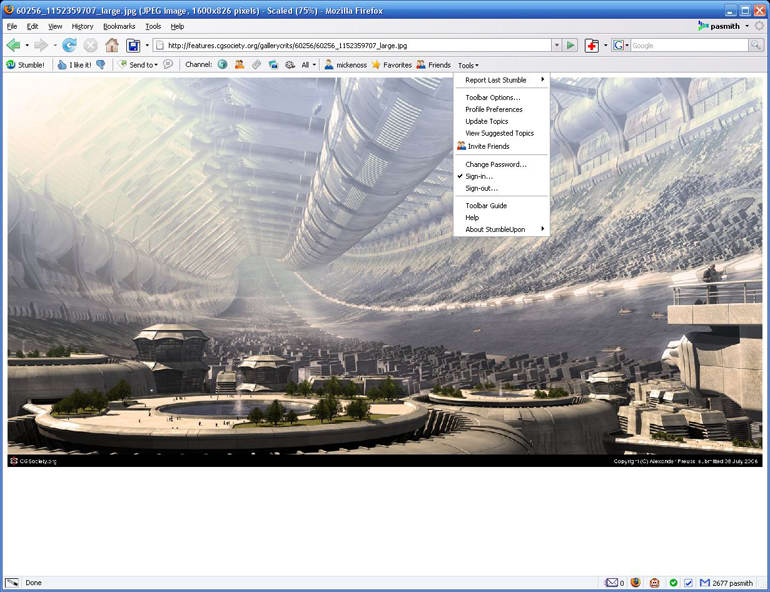Click the thumbs-down dislike icon

coord(101,65)
